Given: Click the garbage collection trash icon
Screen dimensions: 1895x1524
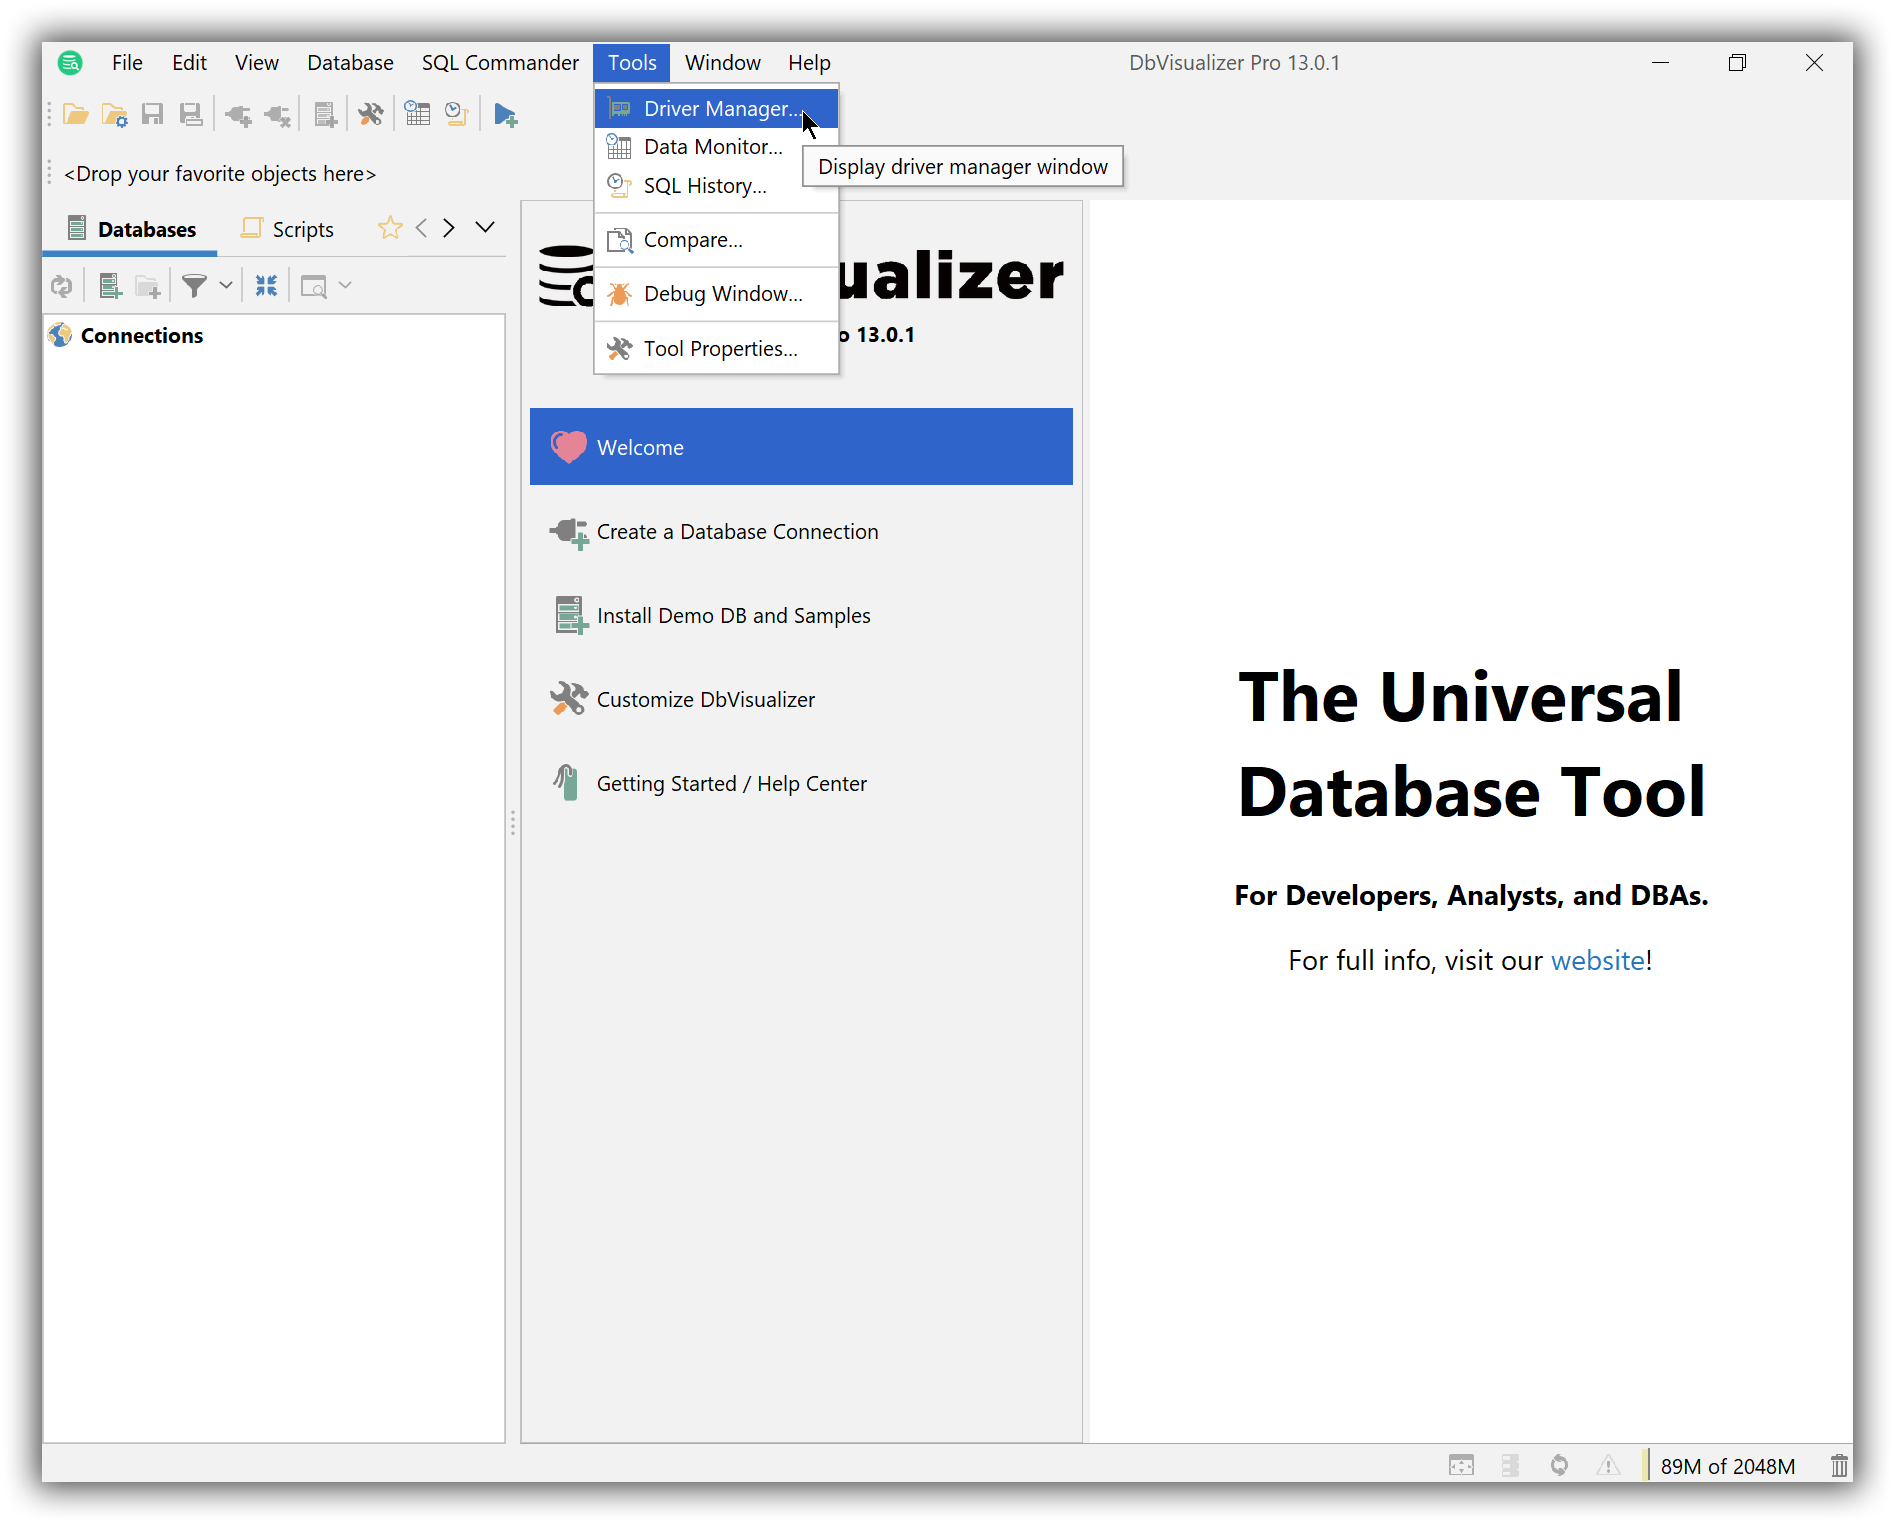Looking at the screenshot, I should coord(1838,1466).
